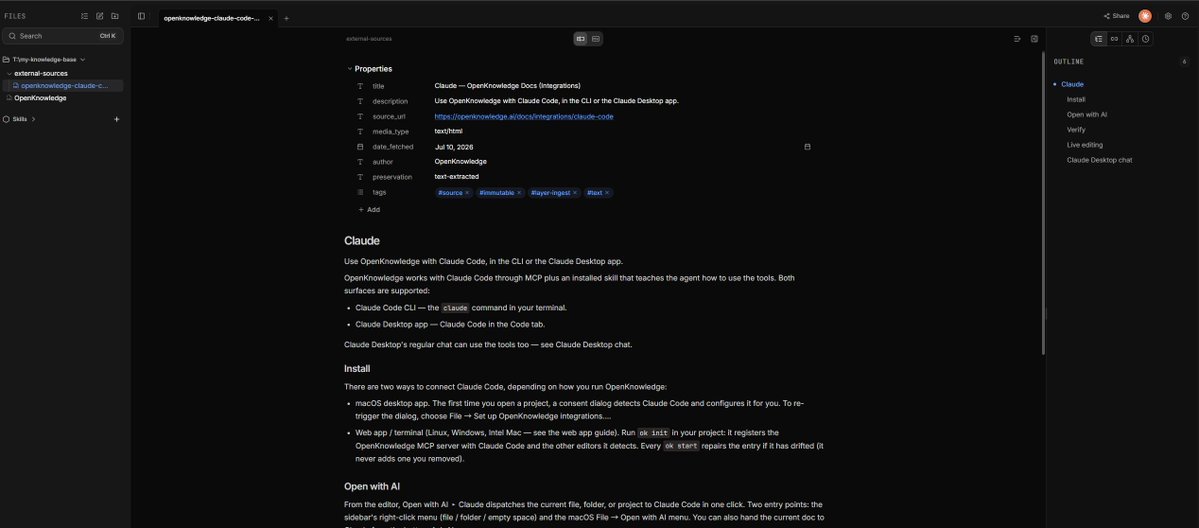The height and width of the screenshot is (528, 1199).
Task: Create a new folder in Files header
Action: (115, 16)
